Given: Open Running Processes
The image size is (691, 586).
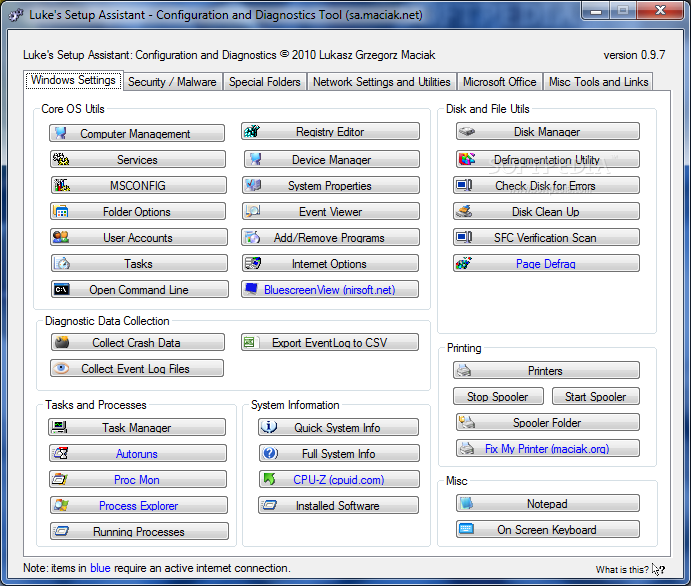Looking at the screenshot, I should click(x=139, y=531).
